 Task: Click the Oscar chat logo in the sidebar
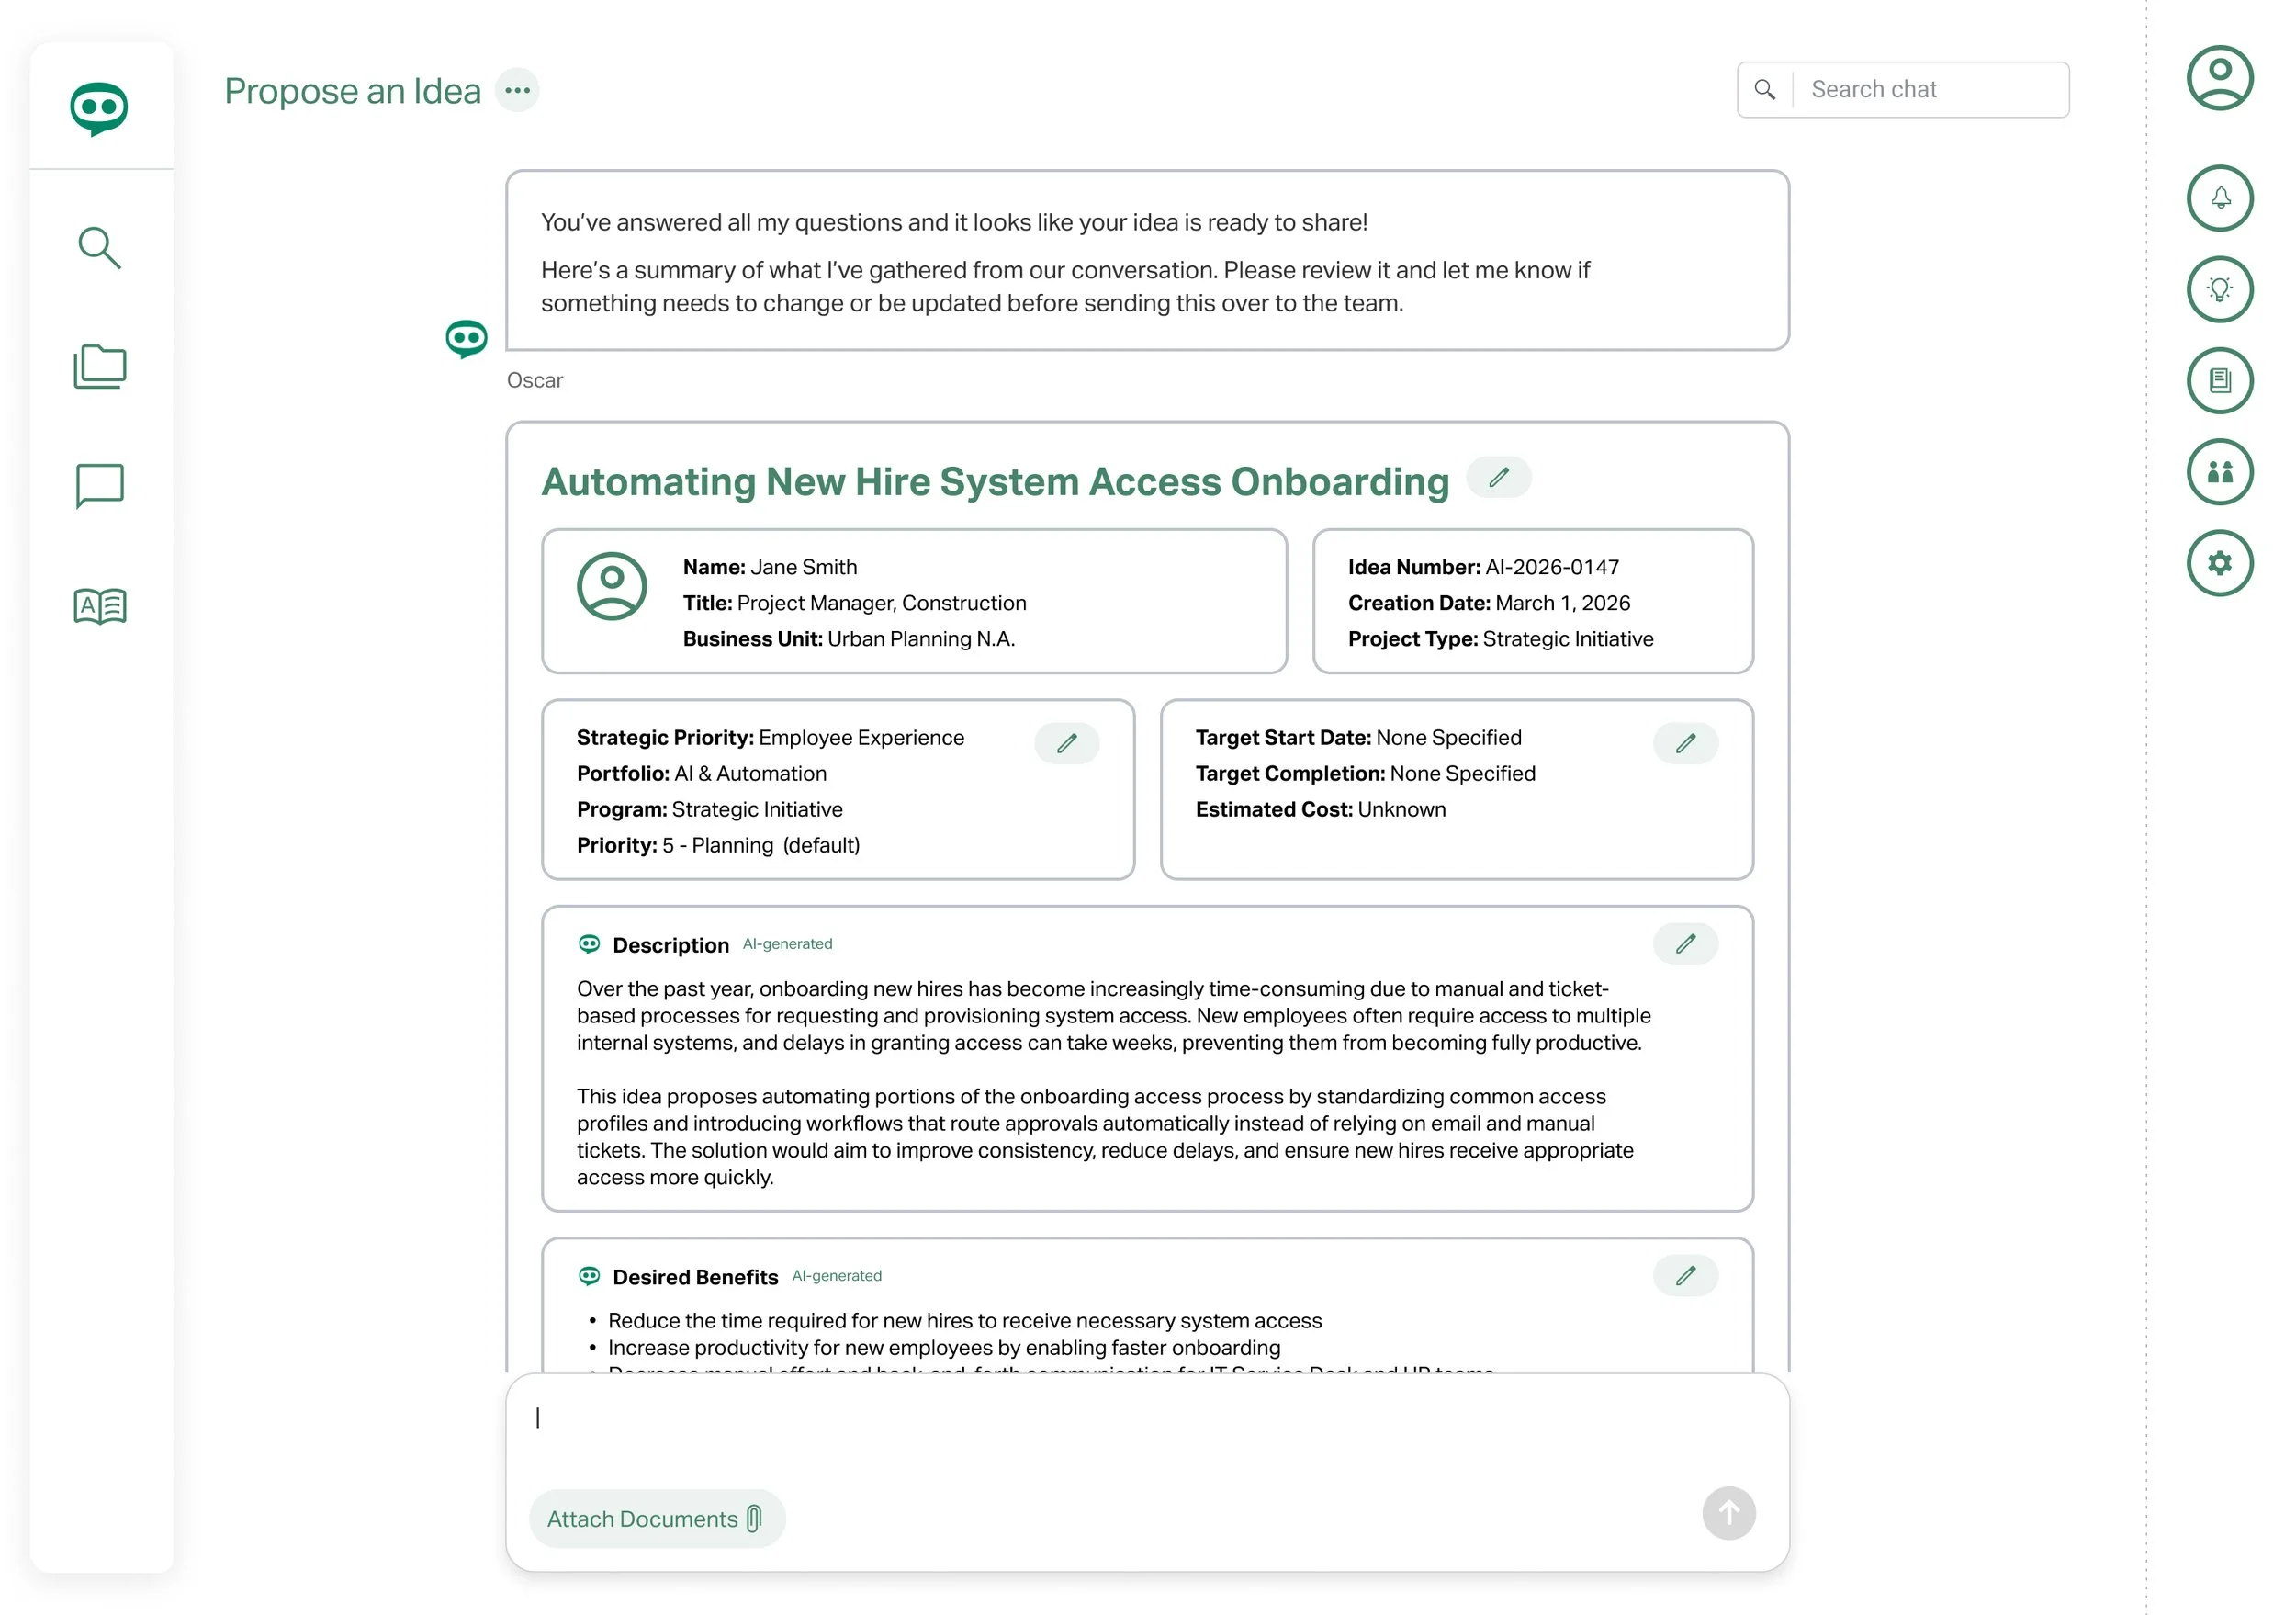pos(99,108)
